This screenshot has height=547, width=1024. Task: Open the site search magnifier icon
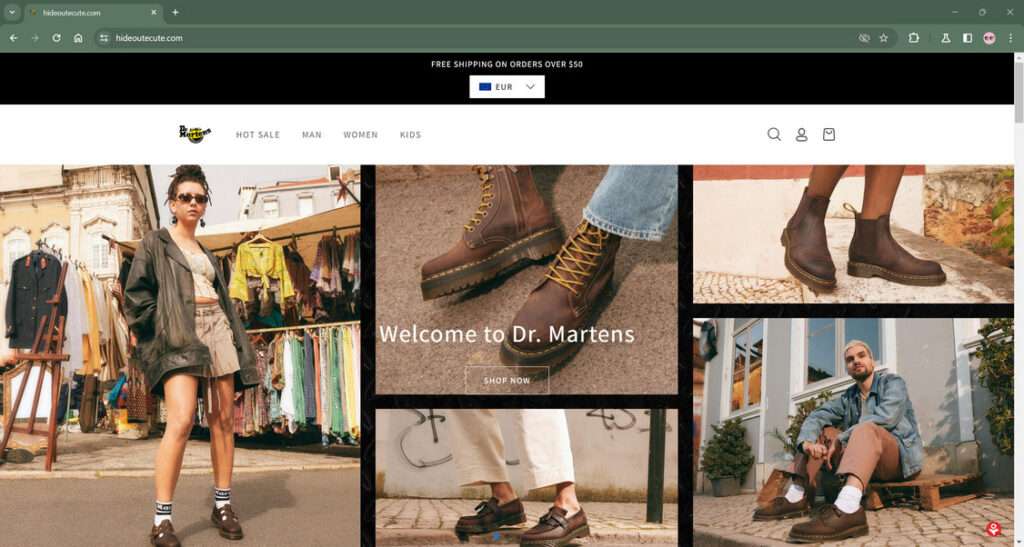[x=774, y=134]
